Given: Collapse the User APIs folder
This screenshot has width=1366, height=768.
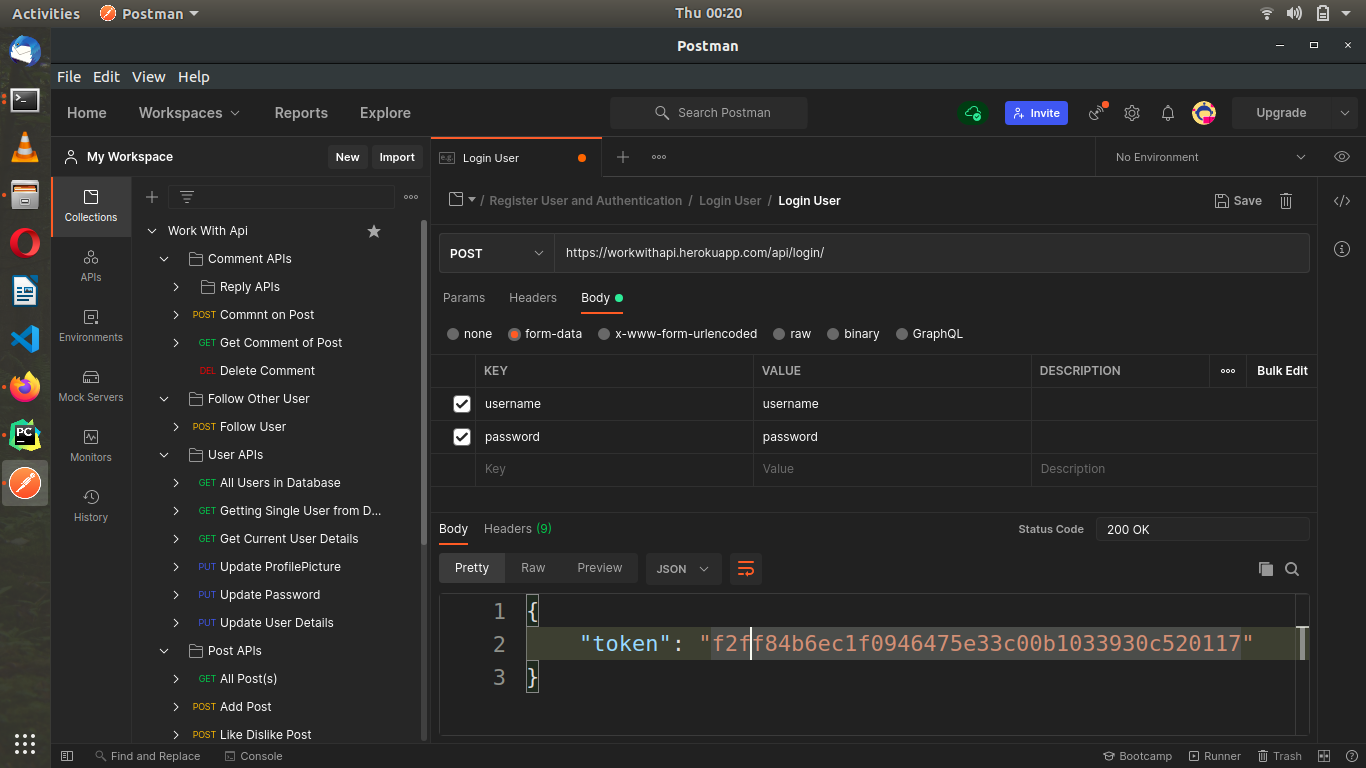Looking at the screenshot, I should pyautogui.click(x=164, y=455).
